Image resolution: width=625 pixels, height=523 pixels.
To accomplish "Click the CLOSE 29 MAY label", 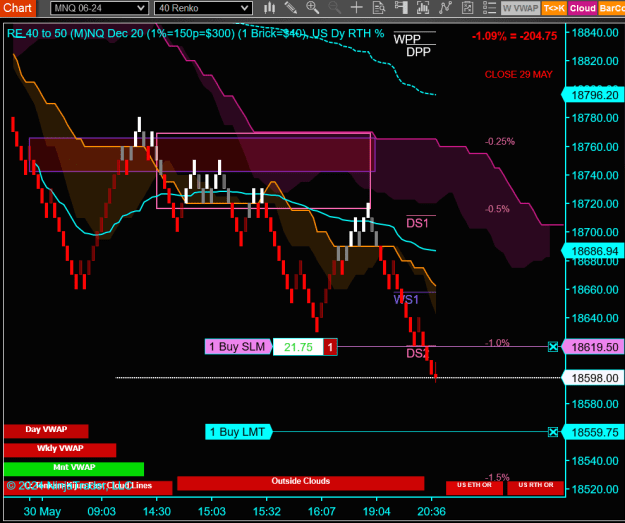I will coord(519,75).
